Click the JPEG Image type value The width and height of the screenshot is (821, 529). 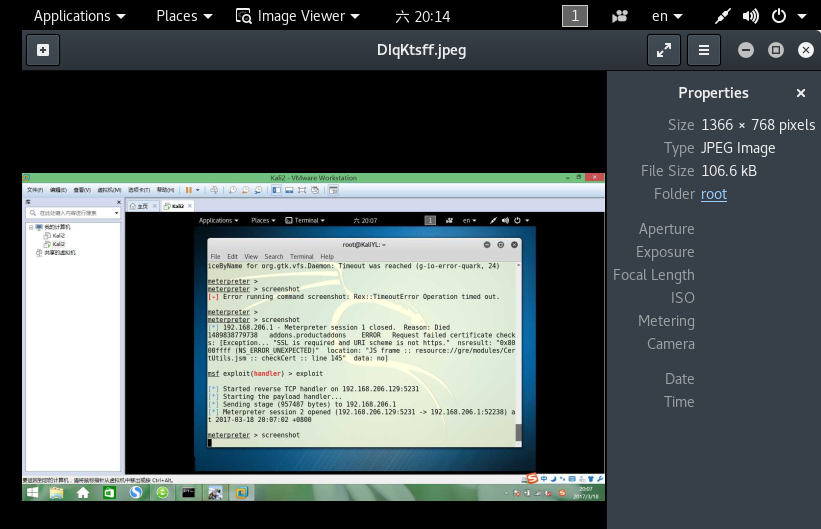pos(738,148)
